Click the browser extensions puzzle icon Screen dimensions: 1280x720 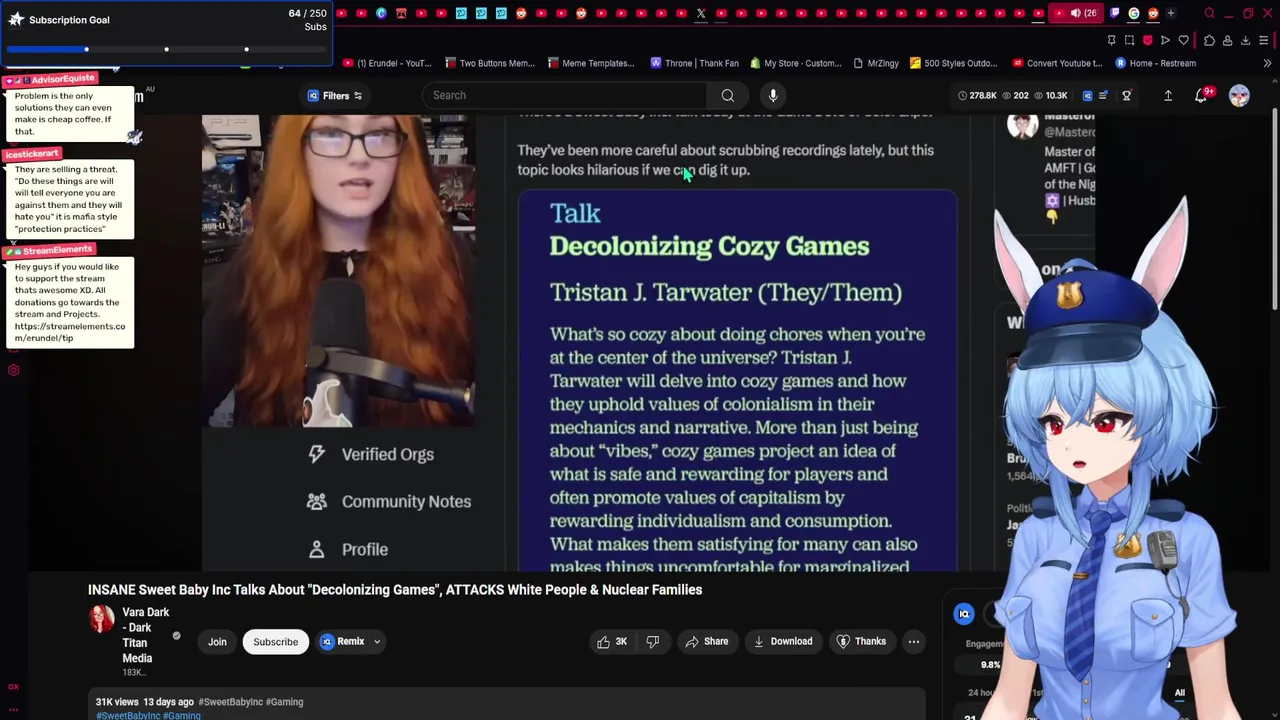point(1209,40)
